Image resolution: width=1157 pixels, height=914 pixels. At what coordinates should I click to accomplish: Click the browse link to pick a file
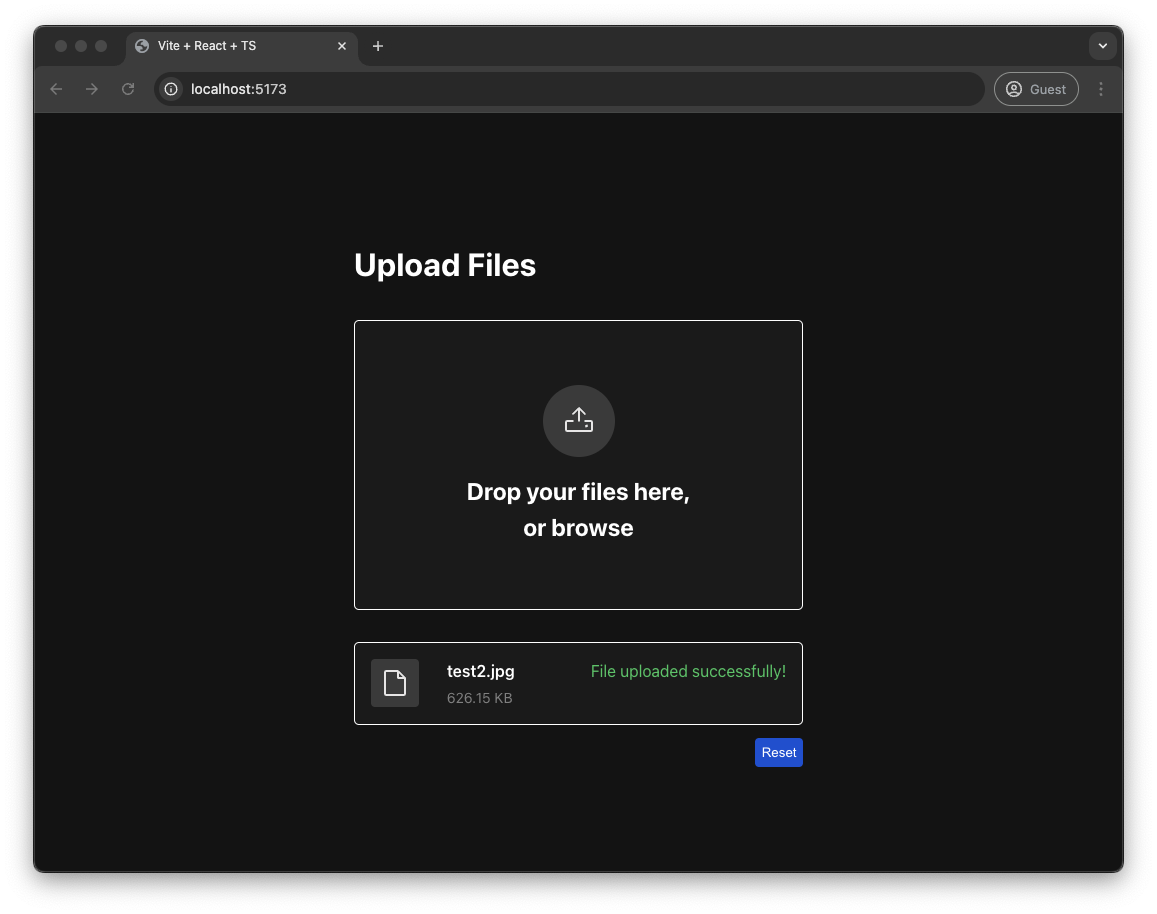[x=601, y=527]
